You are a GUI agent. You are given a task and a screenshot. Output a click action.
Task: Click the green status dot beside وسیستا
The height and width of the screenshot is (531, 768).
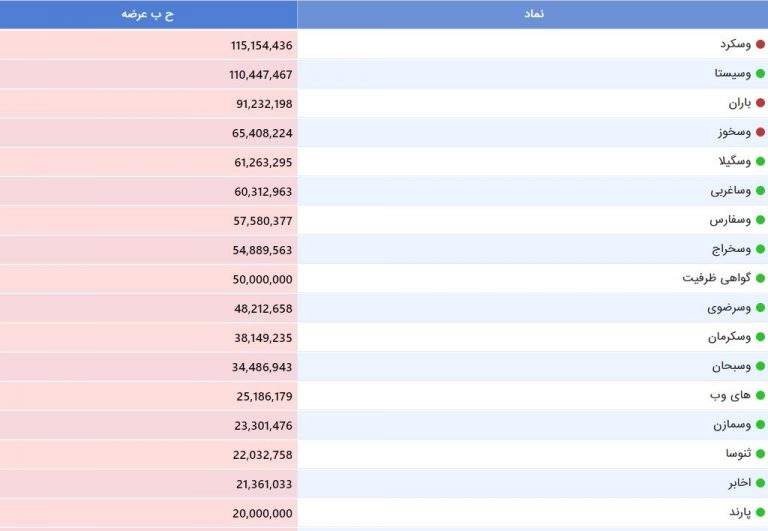[760, 74]
